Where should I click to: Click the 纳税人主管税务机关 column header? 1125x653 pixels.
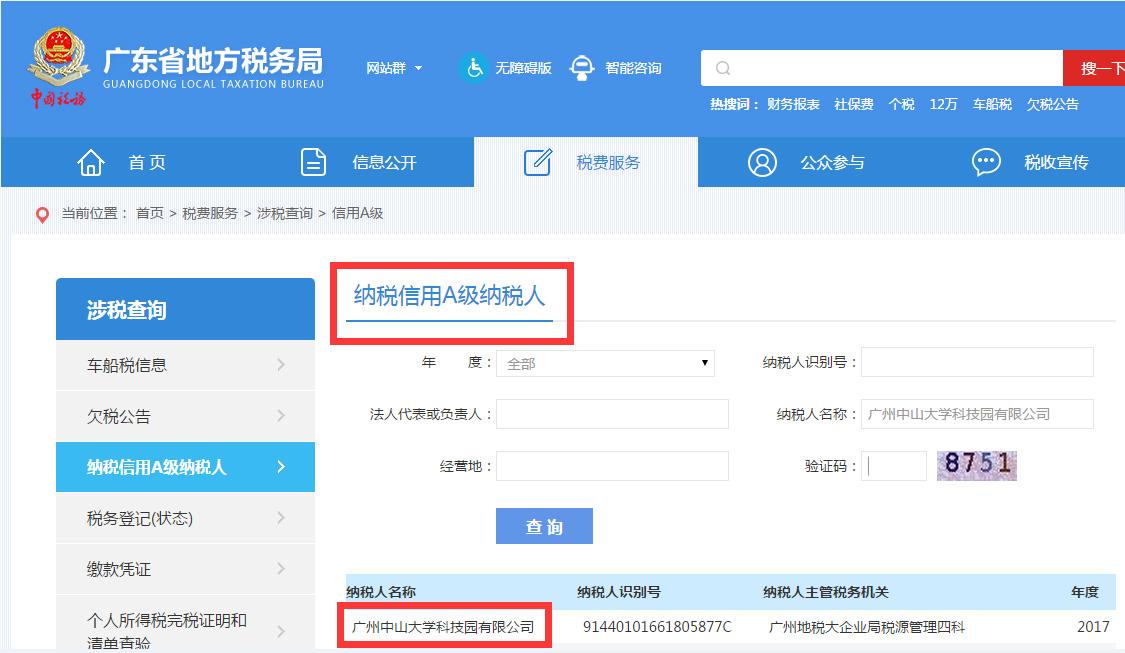(x=826, y=592)
